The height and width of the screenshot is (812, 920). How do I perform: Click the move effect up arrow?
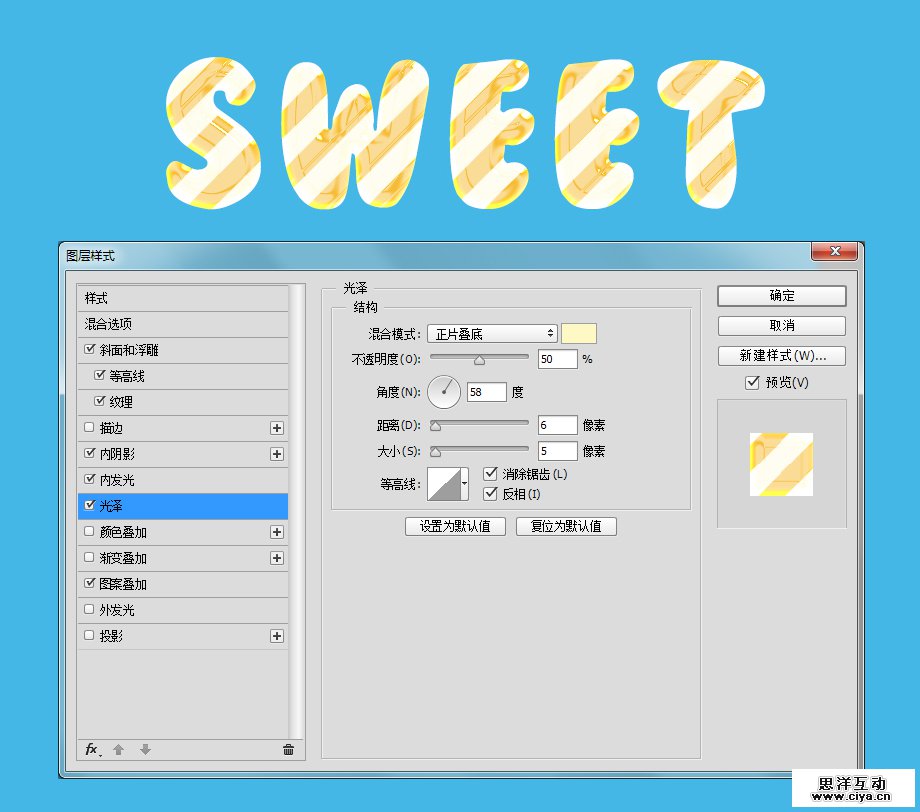118,749
